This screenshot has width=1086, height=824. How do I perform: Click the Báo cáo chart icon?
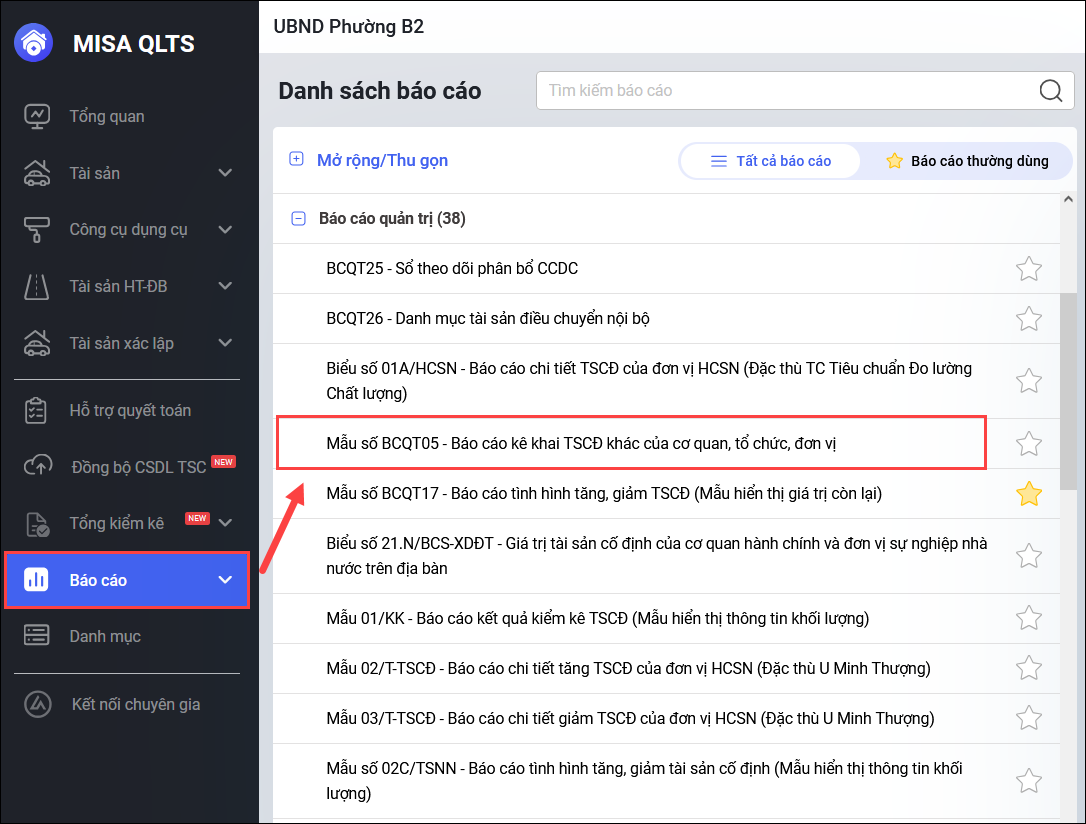point(36,580)
